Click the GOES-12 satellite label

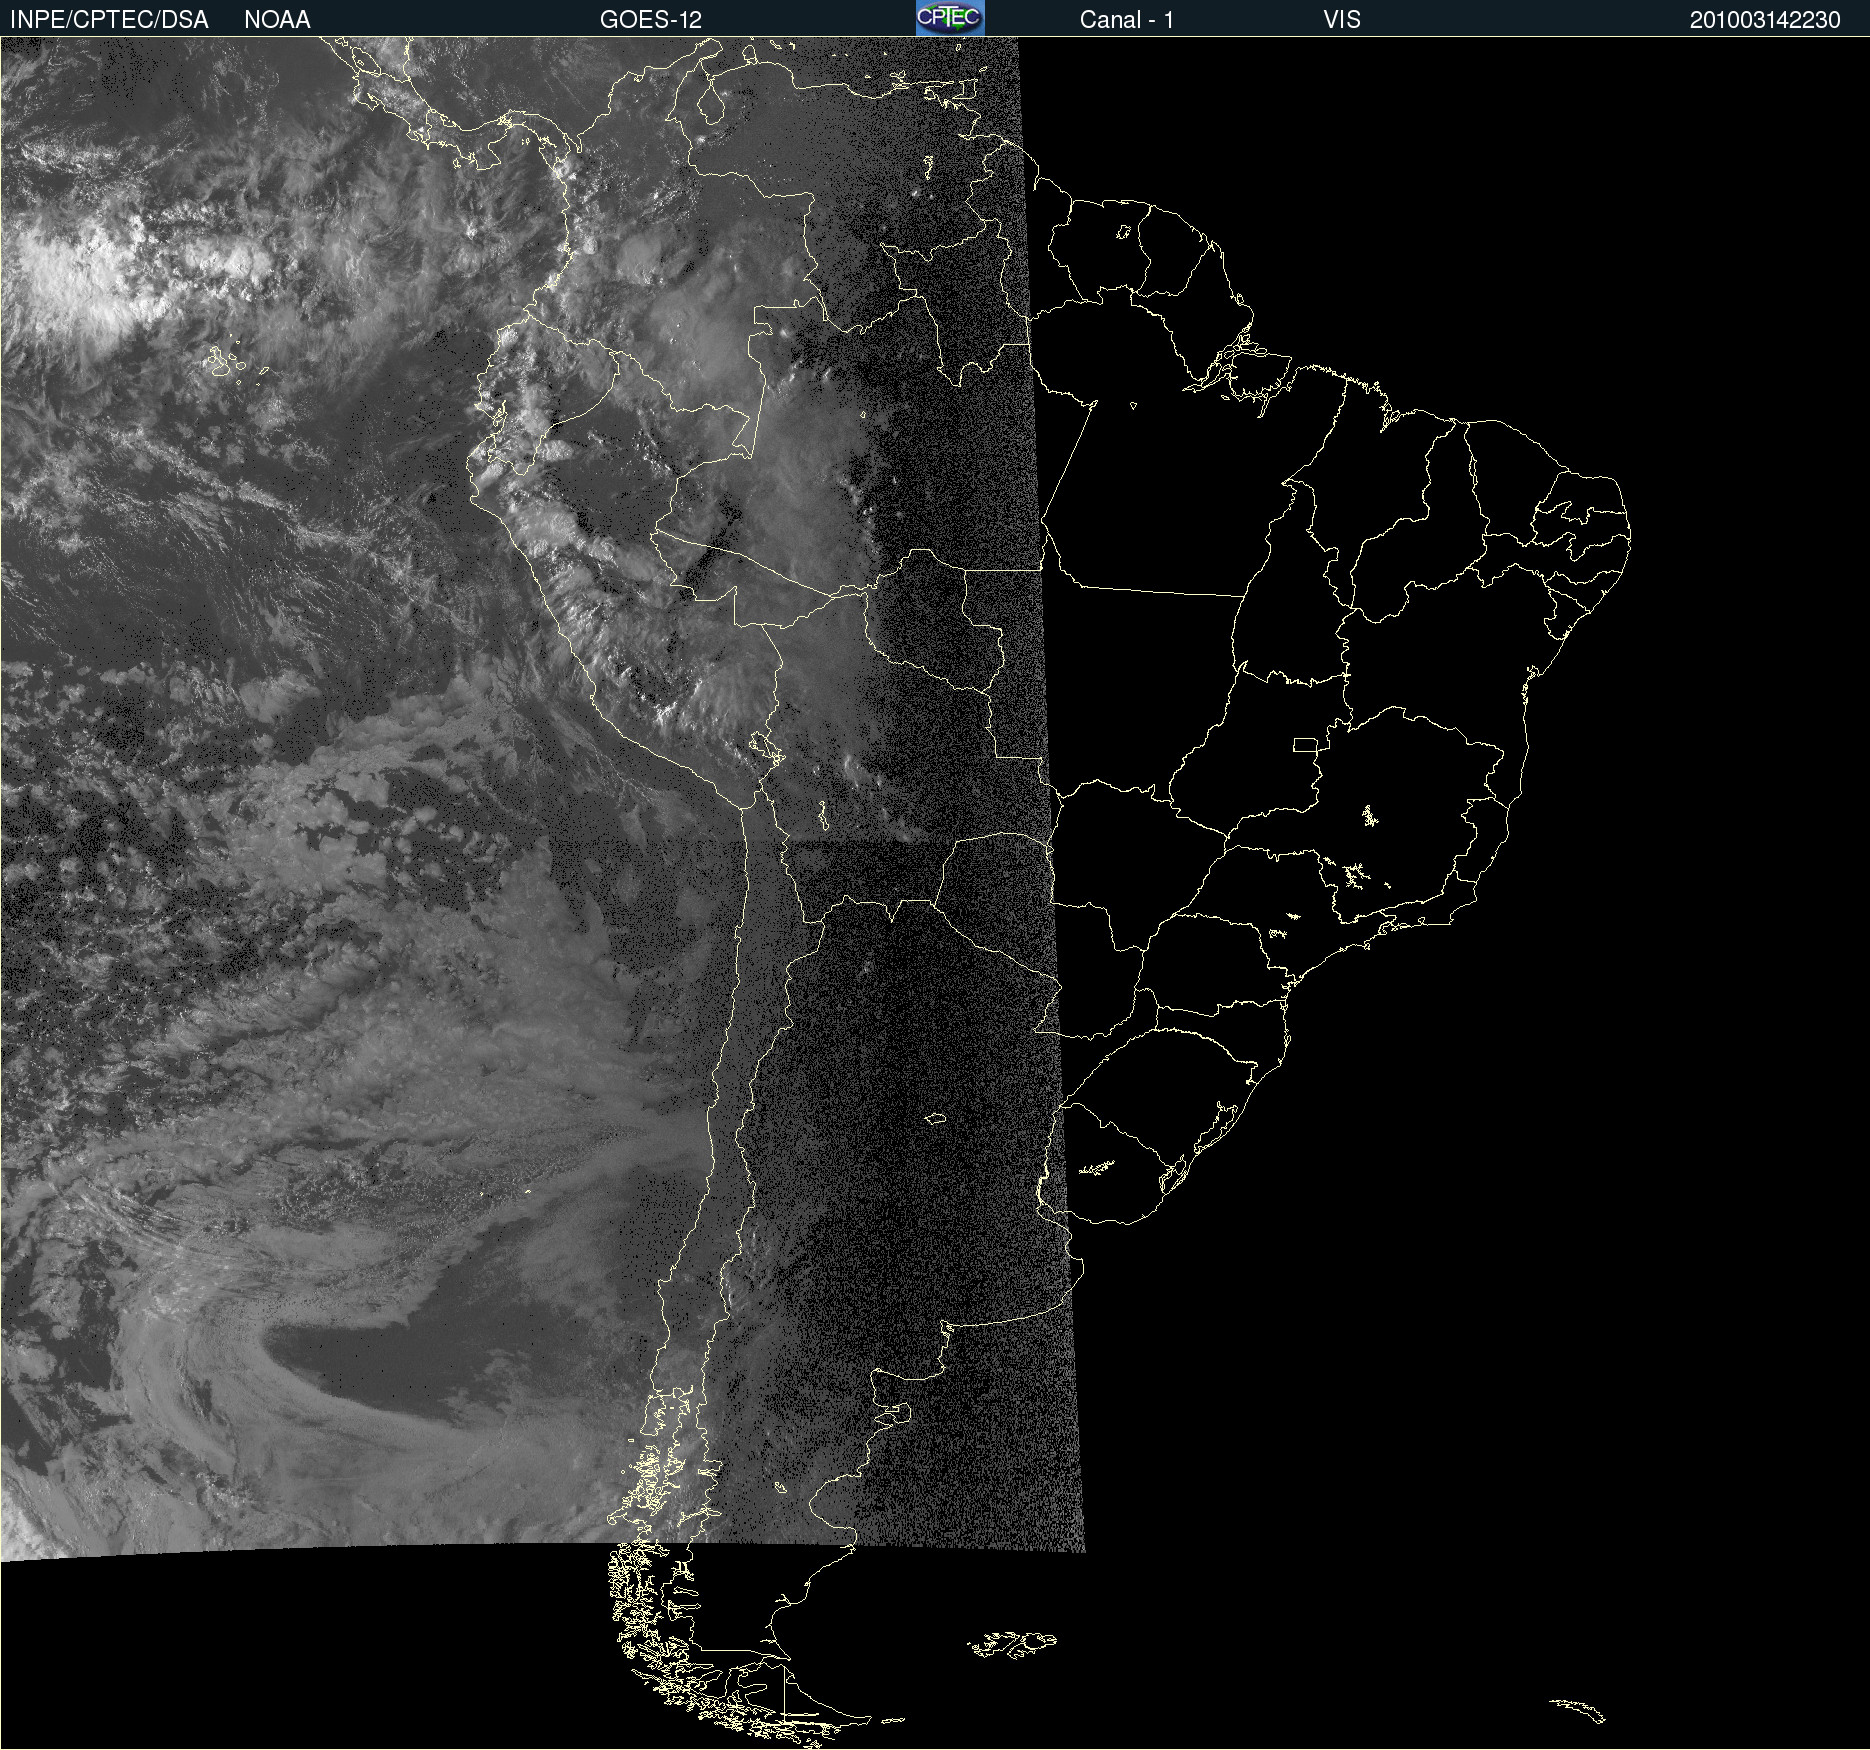click(651, 20)
